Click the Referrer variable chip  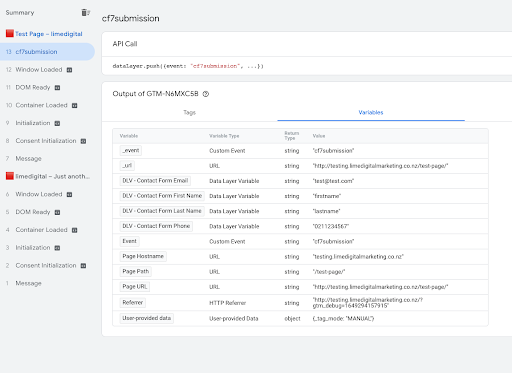click(x=133, y=303)
